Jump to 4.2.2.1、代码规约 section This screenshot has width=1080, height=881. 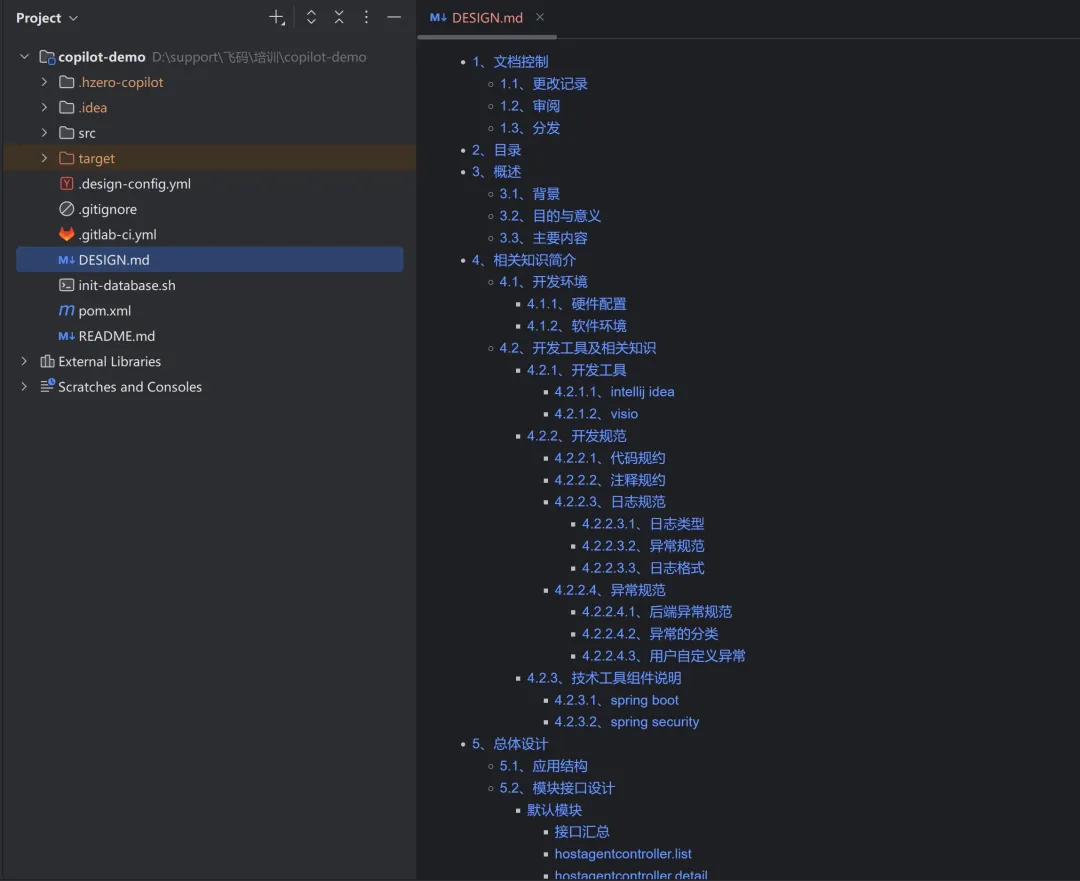point(610,458)
